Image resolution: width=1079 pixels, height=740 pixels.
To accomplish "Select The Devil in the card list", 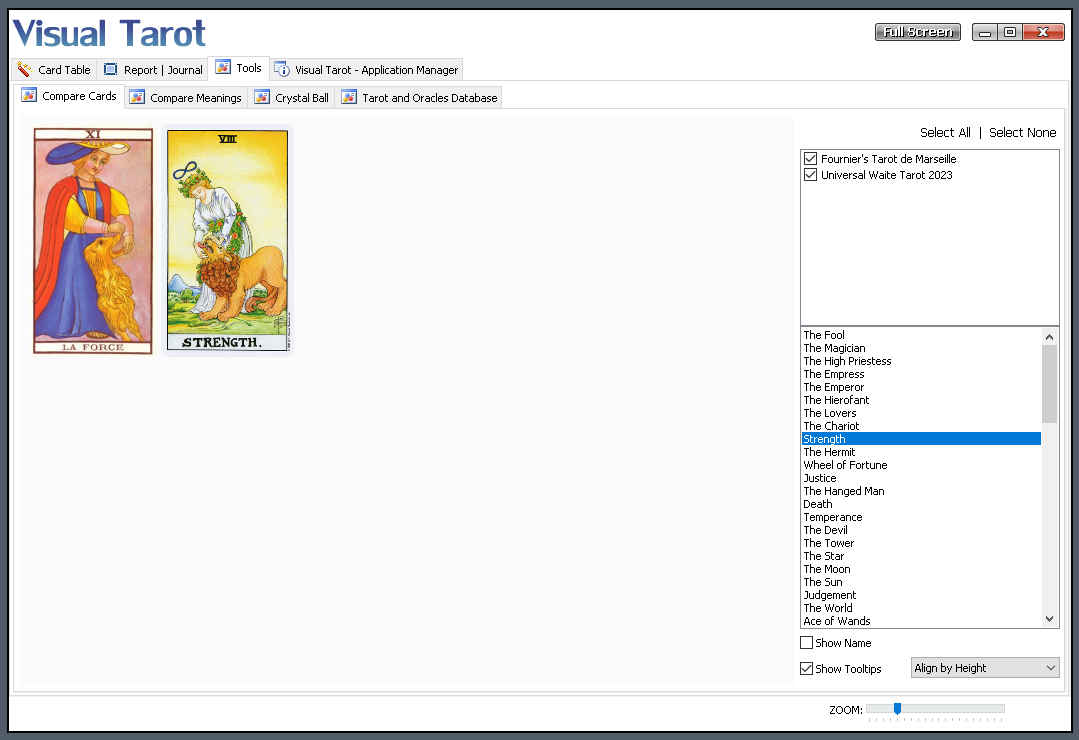I will click(921, 530).
